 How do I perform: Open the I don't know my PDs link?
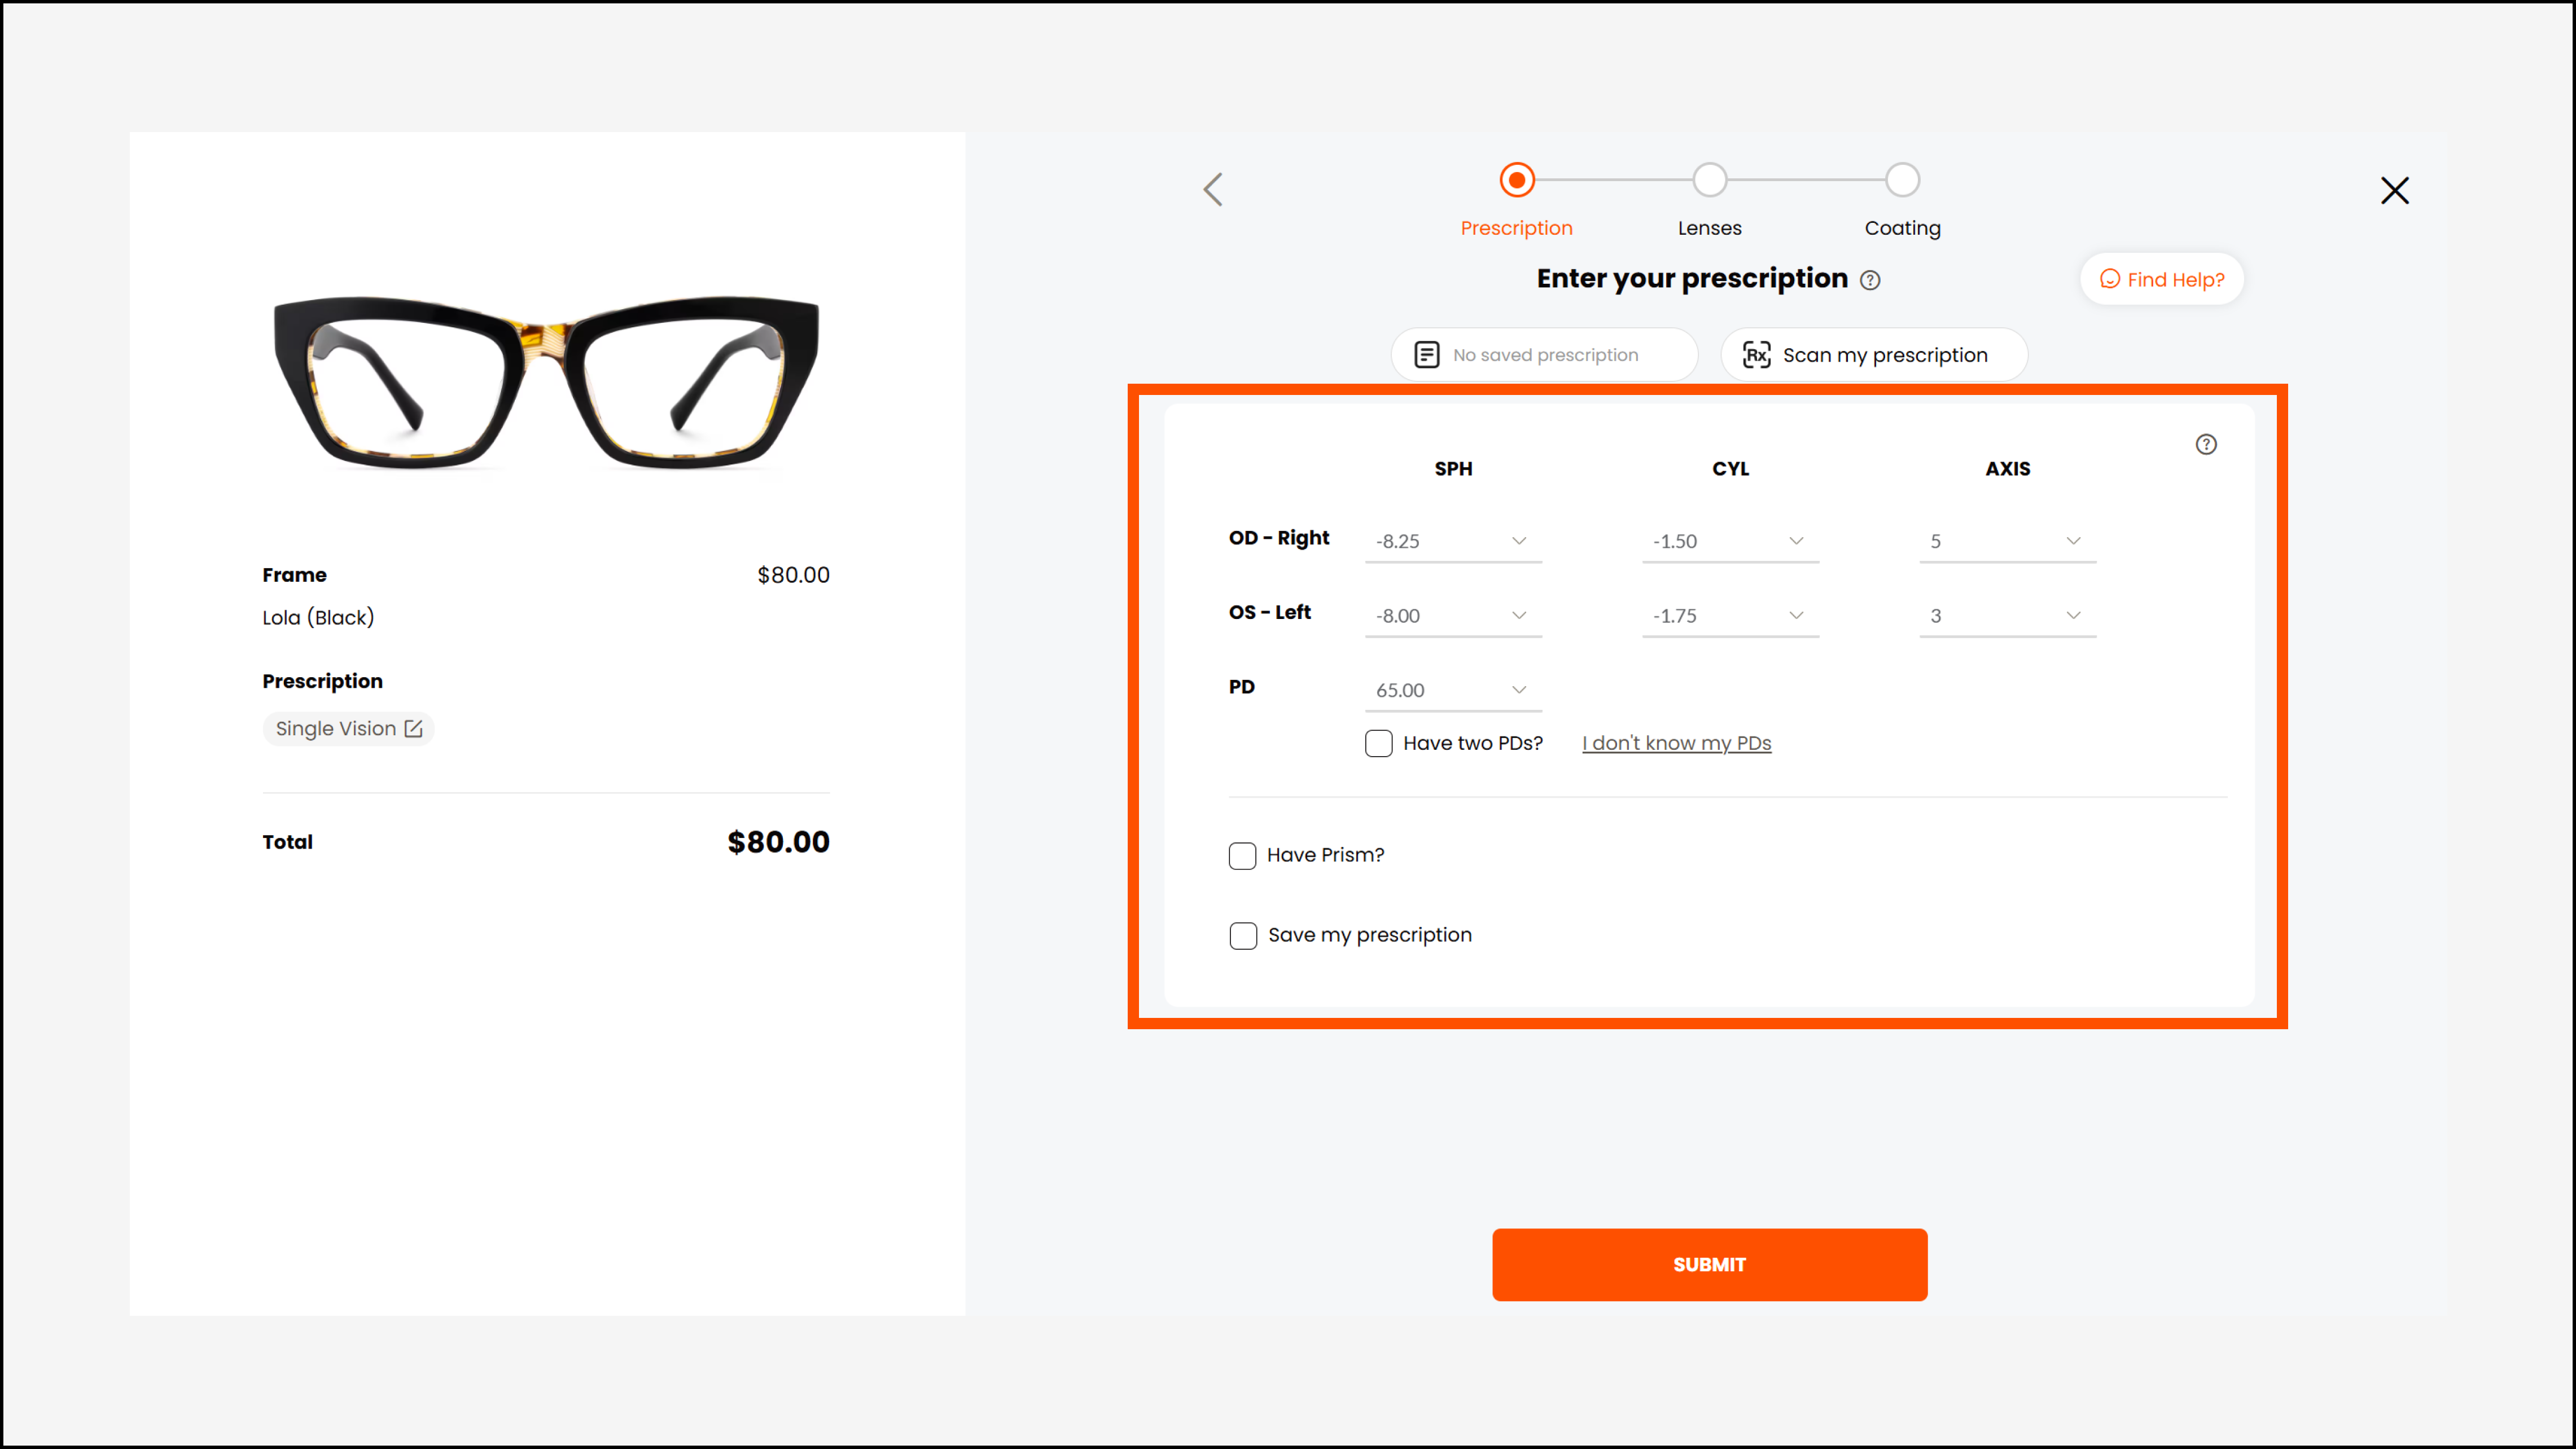1676,743
